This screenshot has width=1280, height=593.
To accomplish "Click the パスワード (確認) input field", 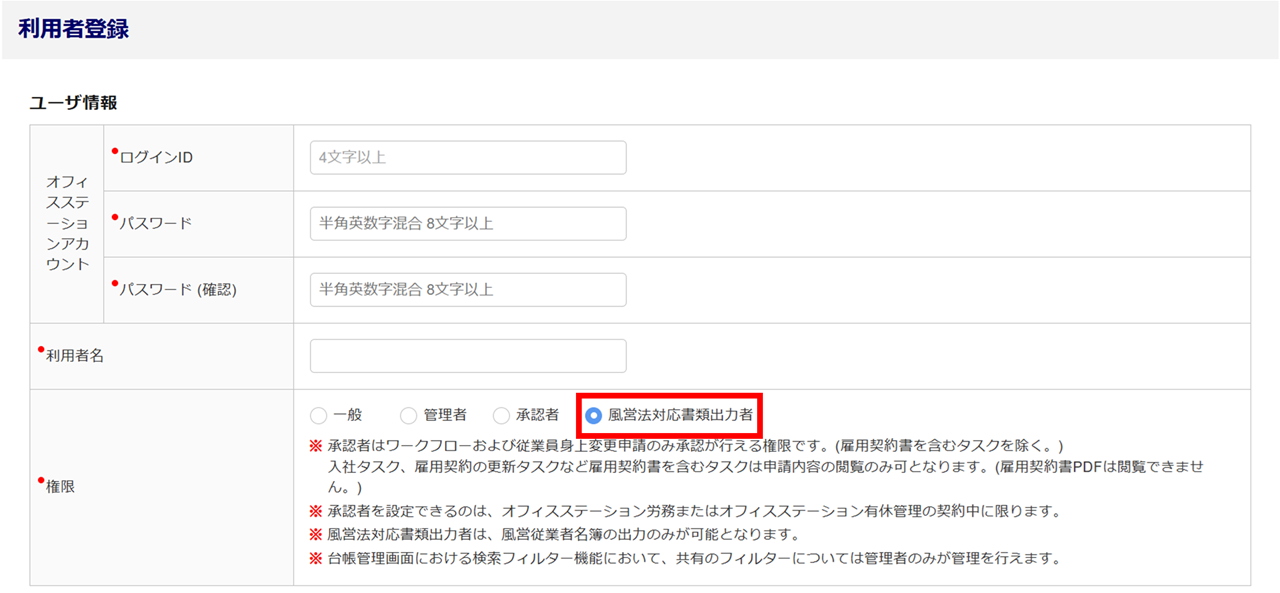I will pyautogui.click(x=468, y=290).
